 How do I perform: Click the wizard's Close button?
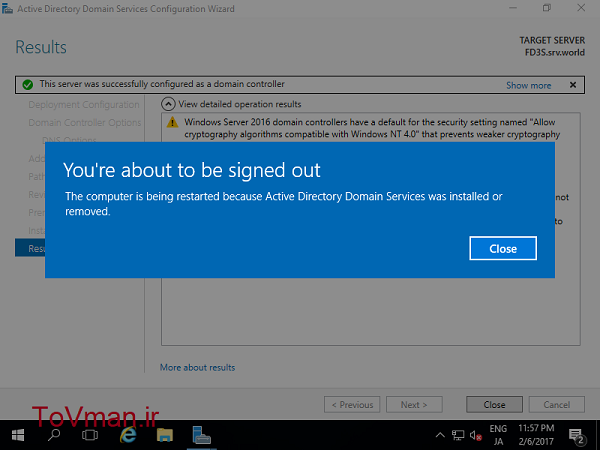[494, 404]
